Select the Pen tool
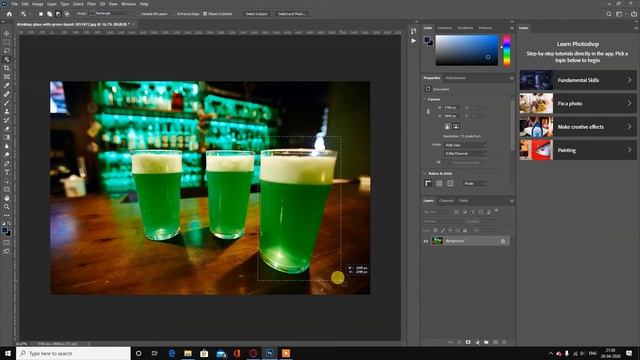This screenshot has height=360, width=640. tap(7, 163)
